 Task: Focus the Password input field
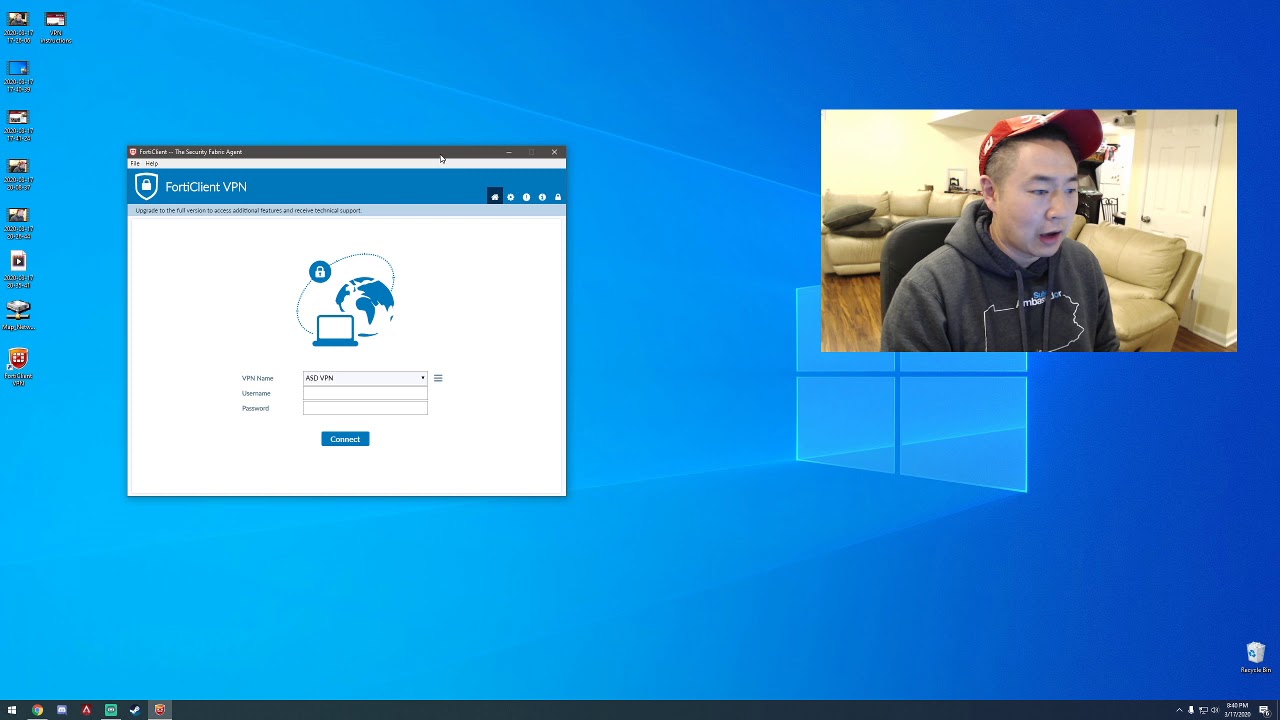[x=365, y=408]
